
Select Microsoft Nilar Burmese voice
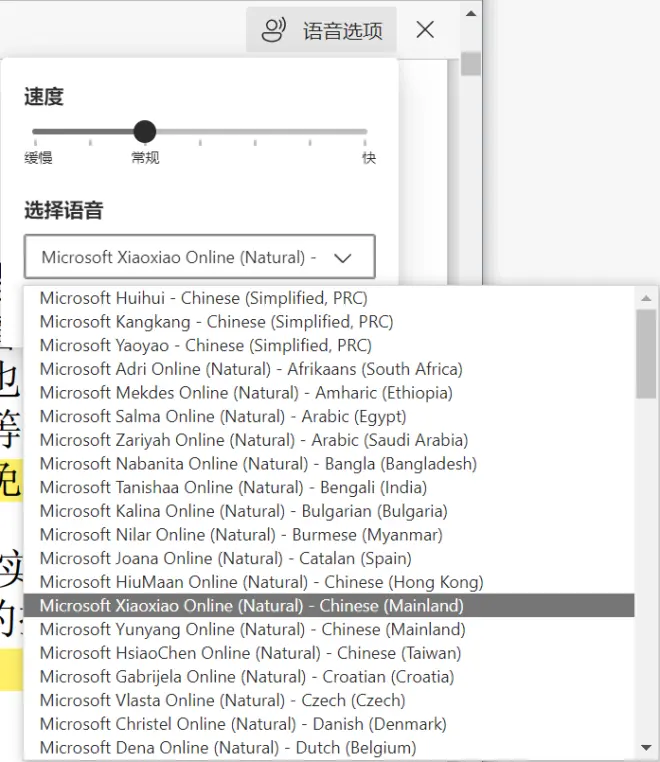point(329,535)
